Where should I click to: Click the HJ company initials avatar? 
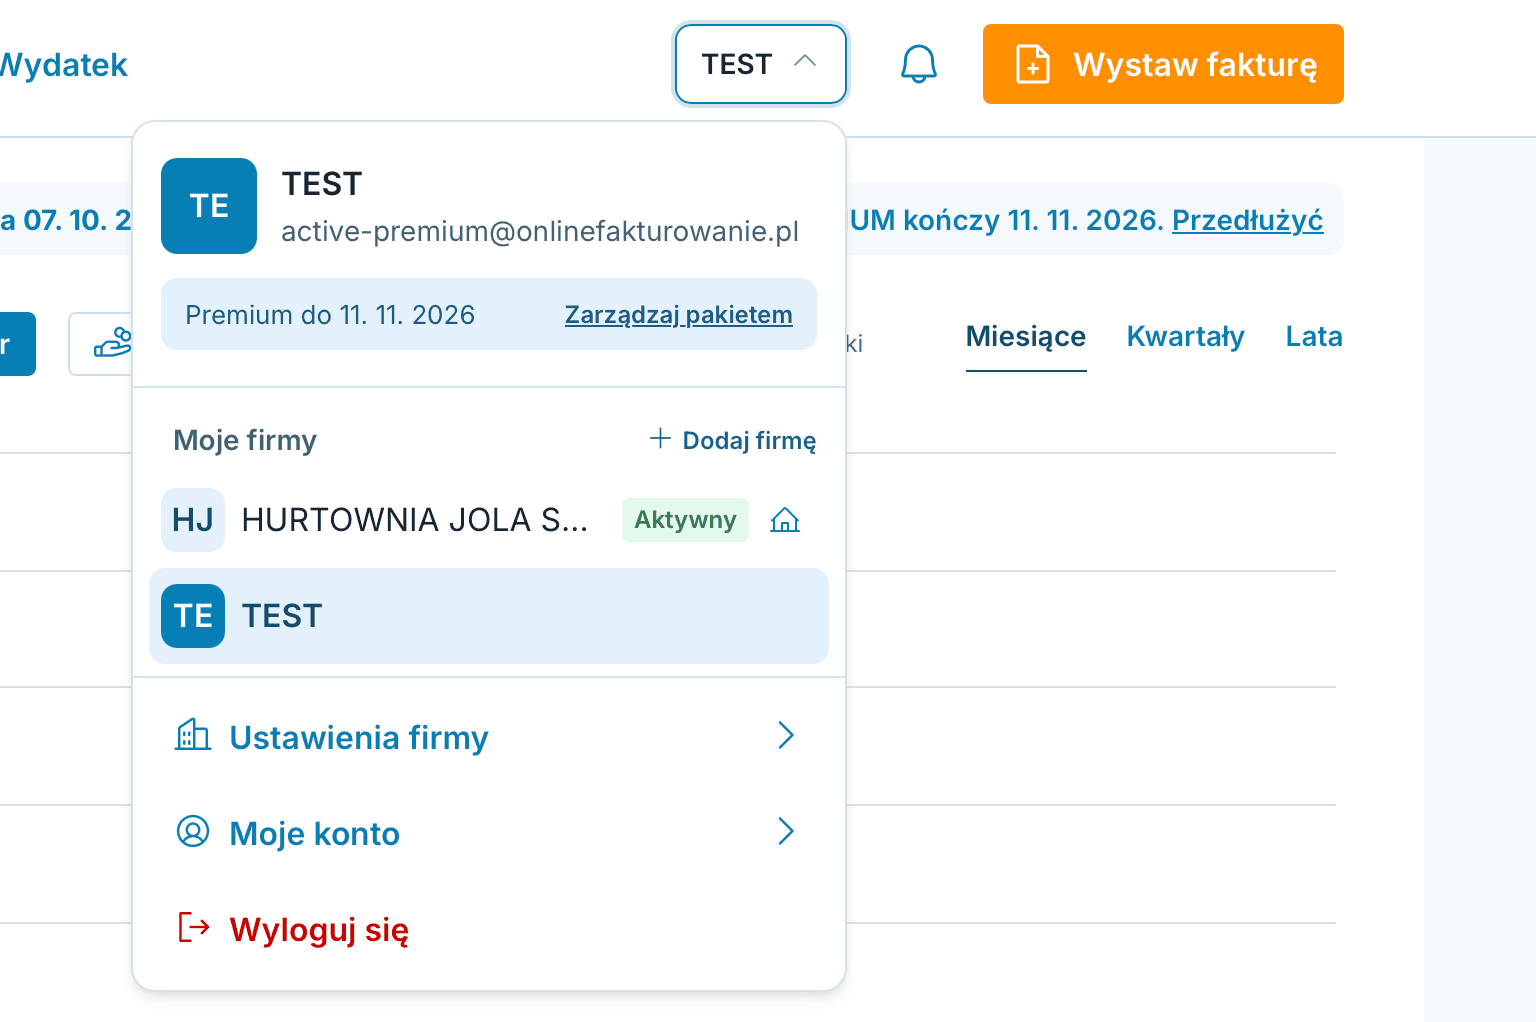[x=193, y=520]
